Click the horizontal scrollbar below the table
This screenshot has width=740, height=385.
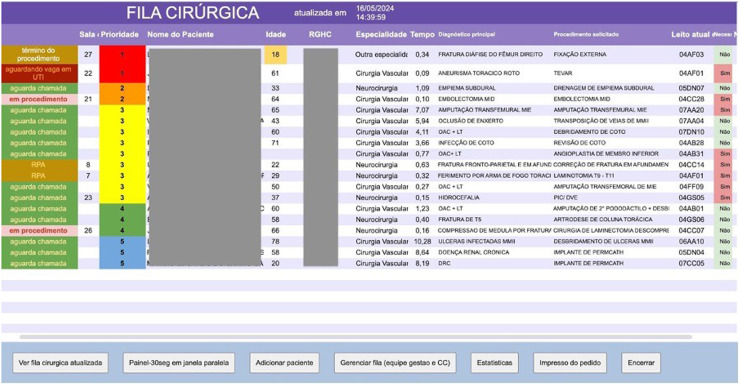pos(356,337)
